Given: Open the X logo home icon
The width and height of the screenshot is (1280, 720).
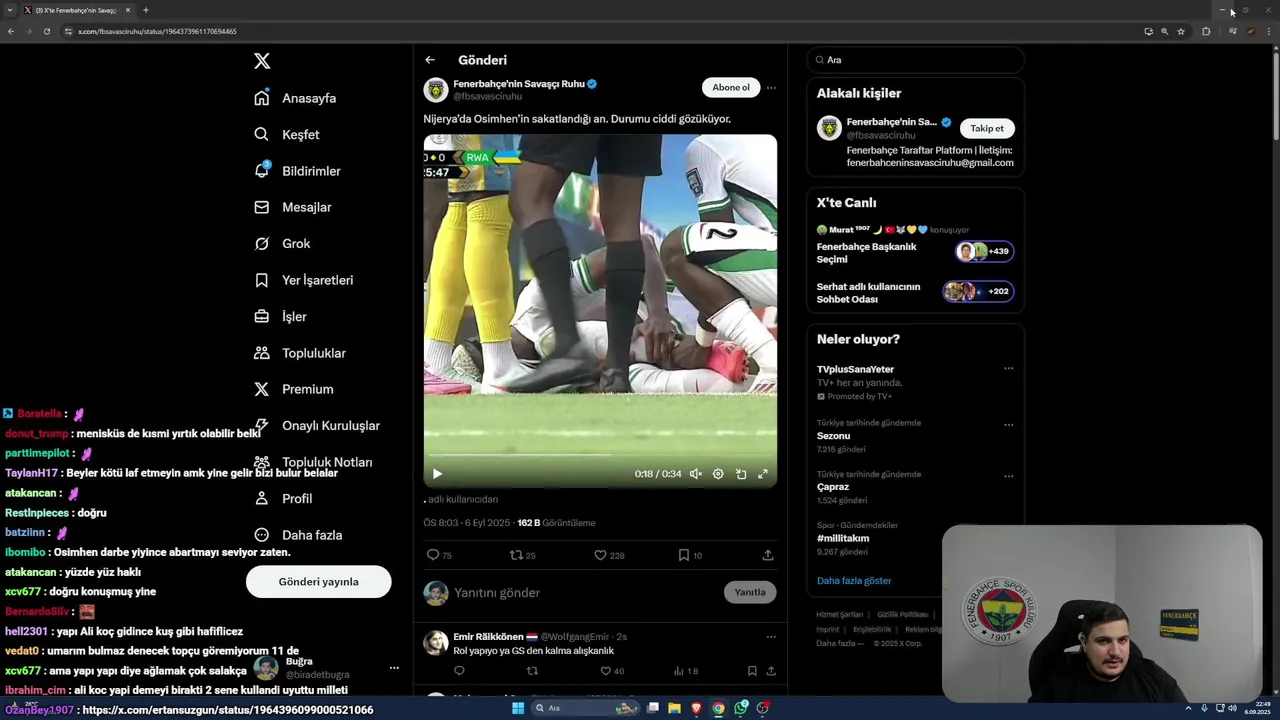Looking at the screenshot, I should tap(262, 61).
